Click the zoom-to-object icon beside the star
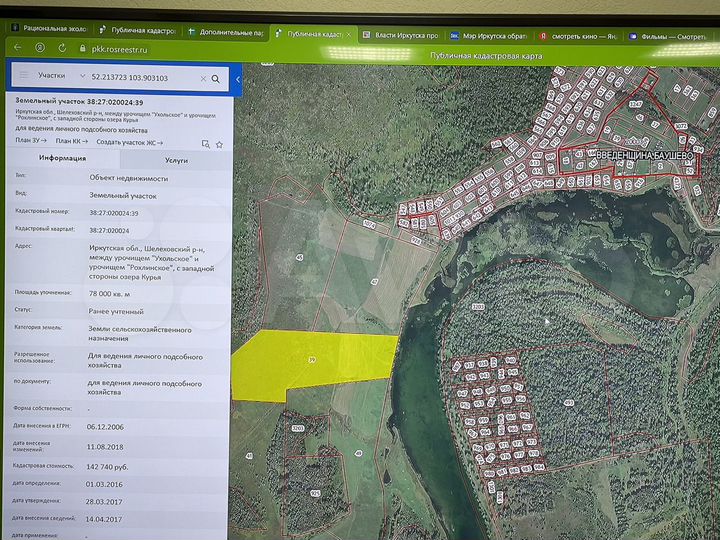The width and height of the screenshot is (720, 540). point(206,144)
